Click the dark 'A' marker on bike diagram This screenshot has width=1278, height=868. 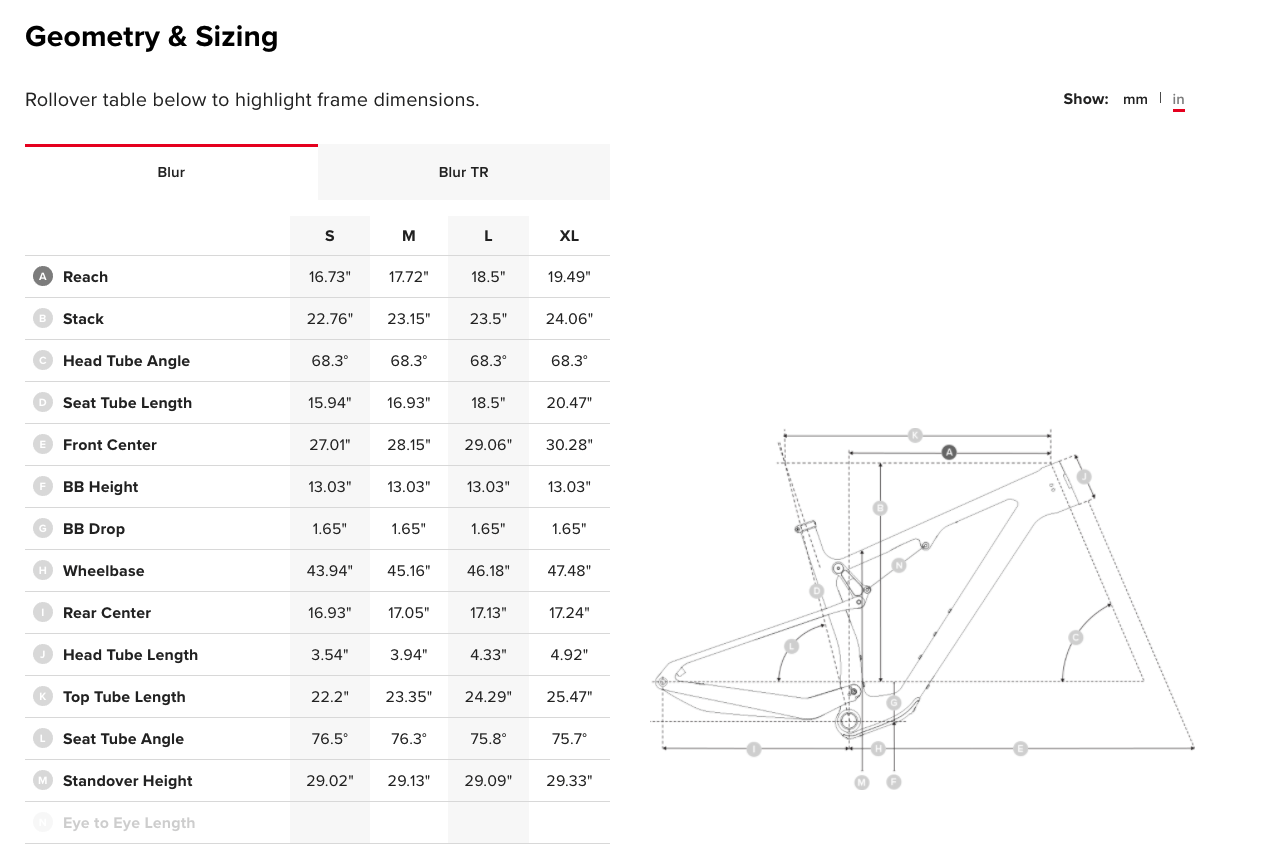pyautogui.click(x=949, y=452)
